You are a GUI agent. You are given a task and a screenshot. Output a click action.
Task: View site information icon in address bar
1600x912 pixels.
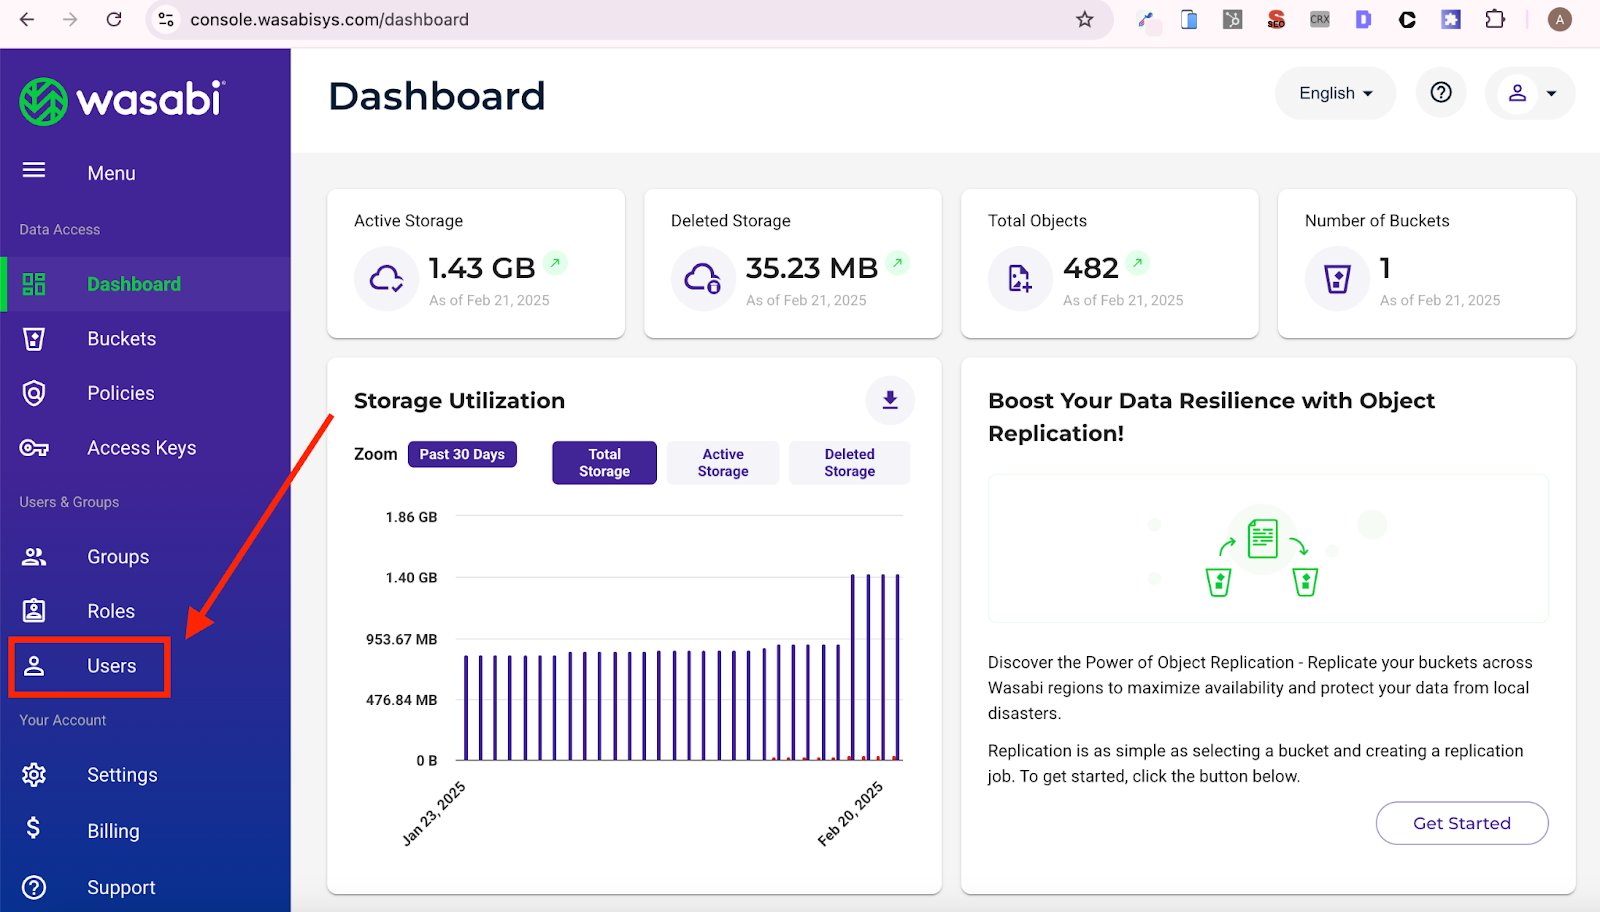[x=166, y=19]
